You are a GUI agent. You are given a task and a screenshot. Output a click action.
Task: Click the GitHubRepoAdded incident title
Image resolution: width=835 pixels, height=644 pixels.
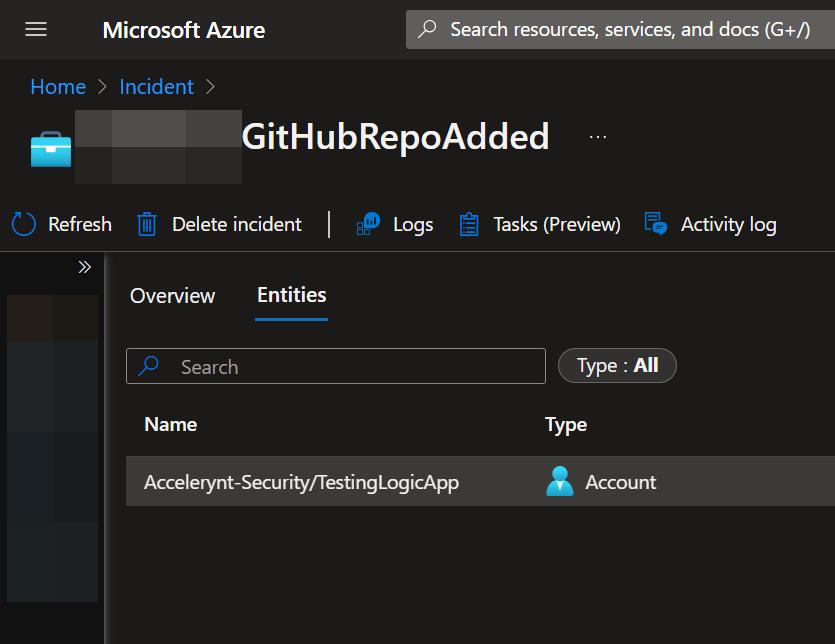[395, 137]
